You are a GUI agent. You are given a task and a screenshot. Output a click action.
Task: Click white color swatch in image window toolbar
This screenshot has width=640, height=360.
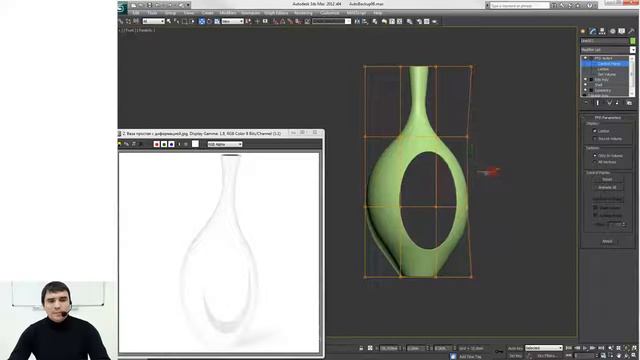coord(196,144)
